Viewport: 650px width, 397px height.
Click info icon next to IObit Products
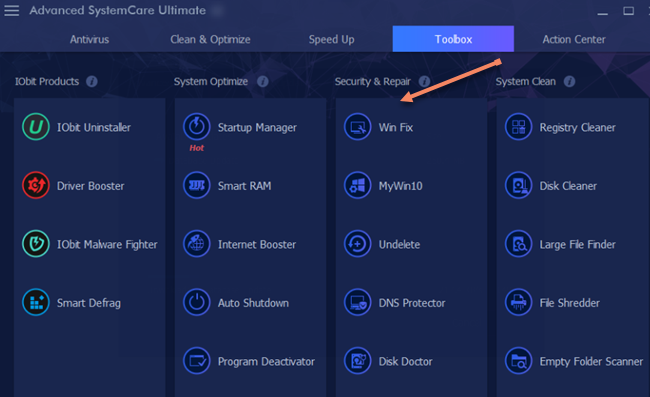coord(92,81)
